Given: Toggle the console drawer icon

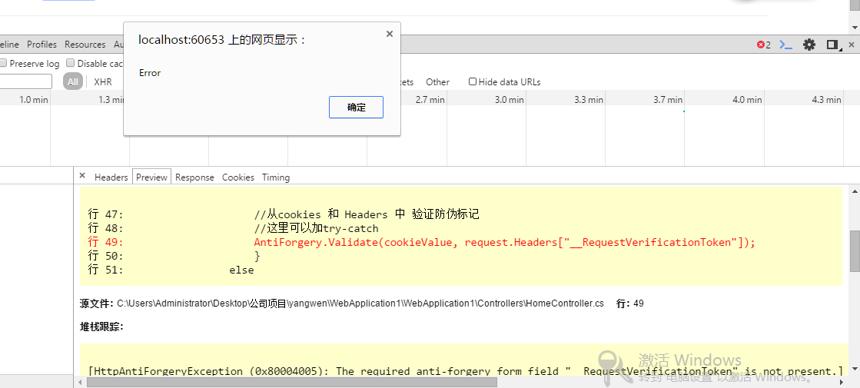Looking at the screenshot, I should point(785,45).
